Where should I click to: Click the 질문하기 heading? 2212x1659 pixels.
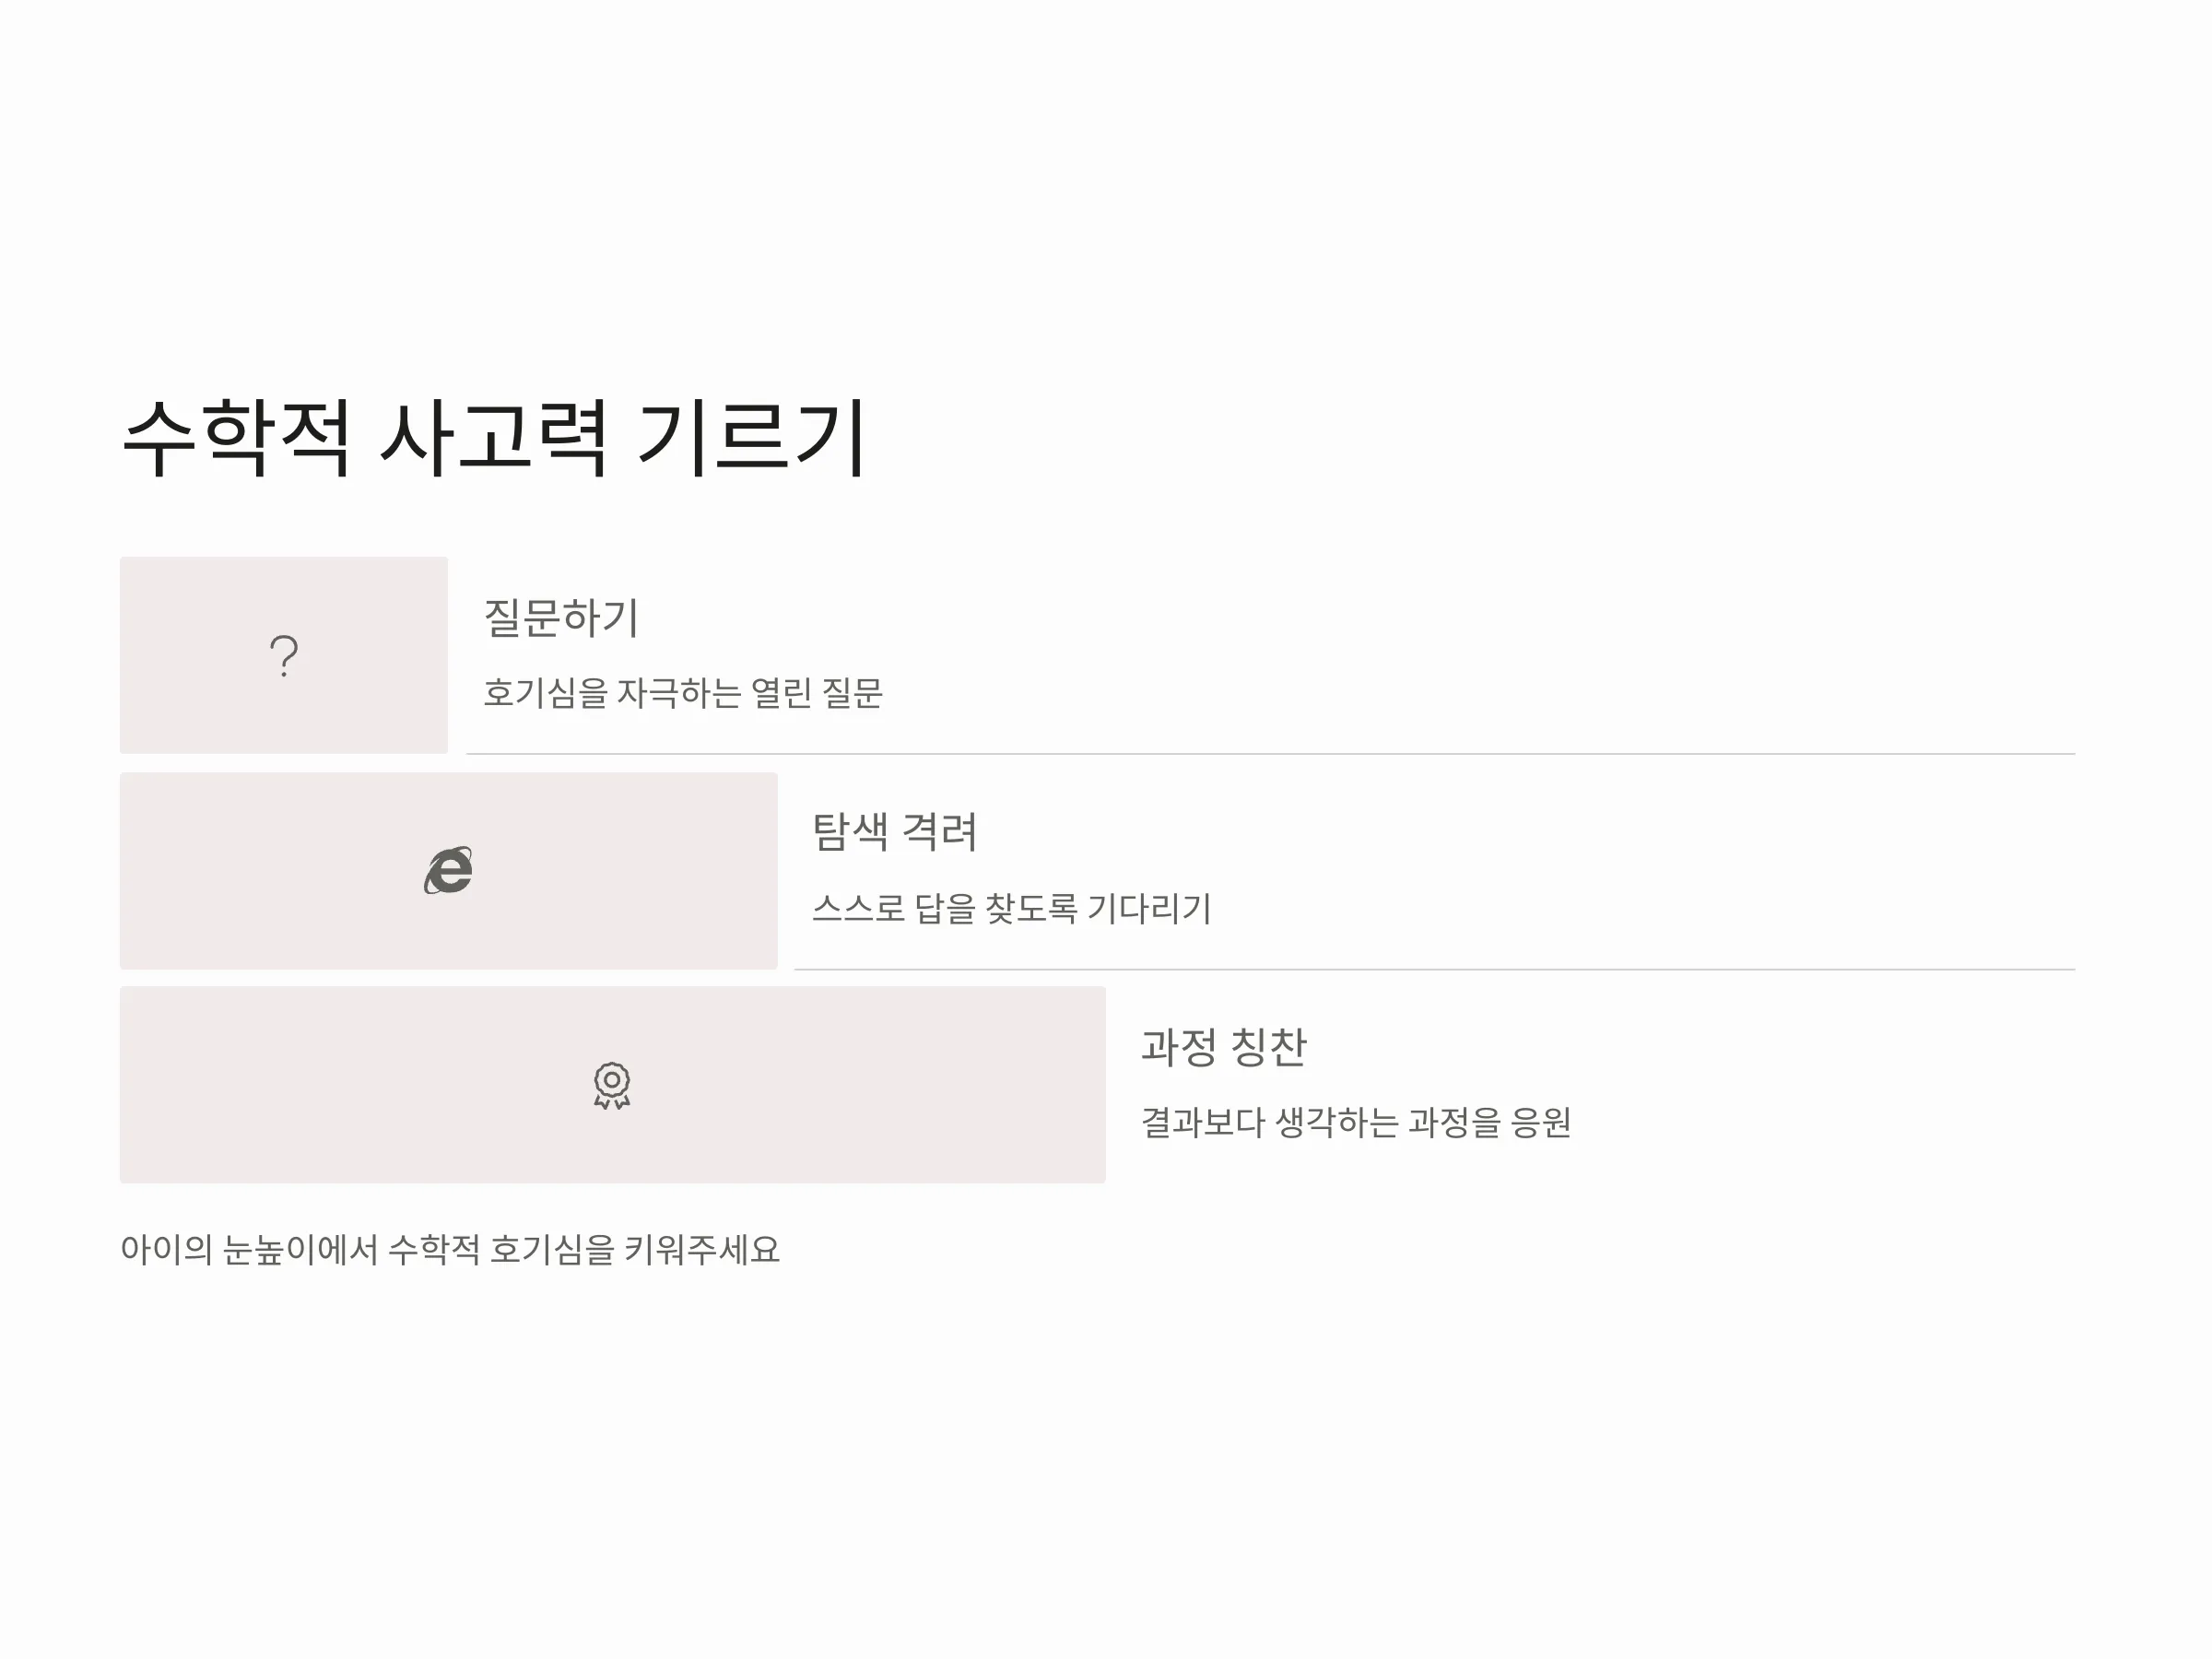click(561, 617)
